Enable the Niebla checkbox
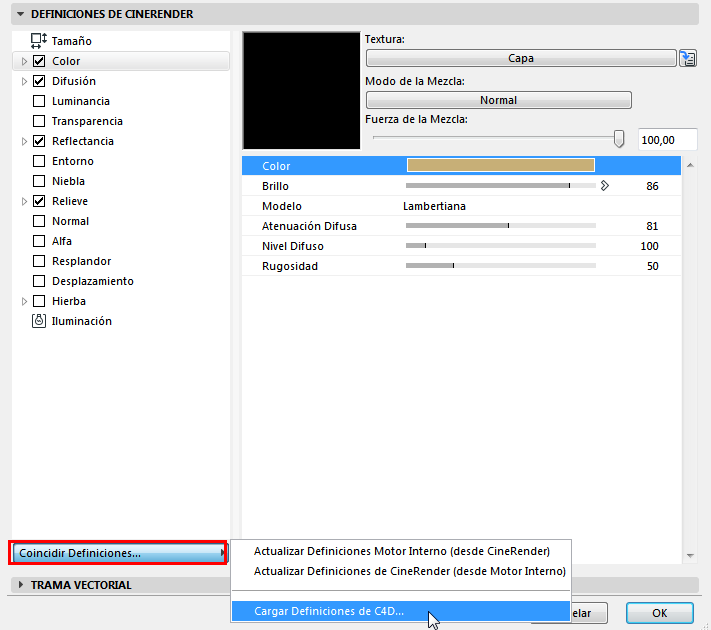711x630 pixels. tap(39, 181)
